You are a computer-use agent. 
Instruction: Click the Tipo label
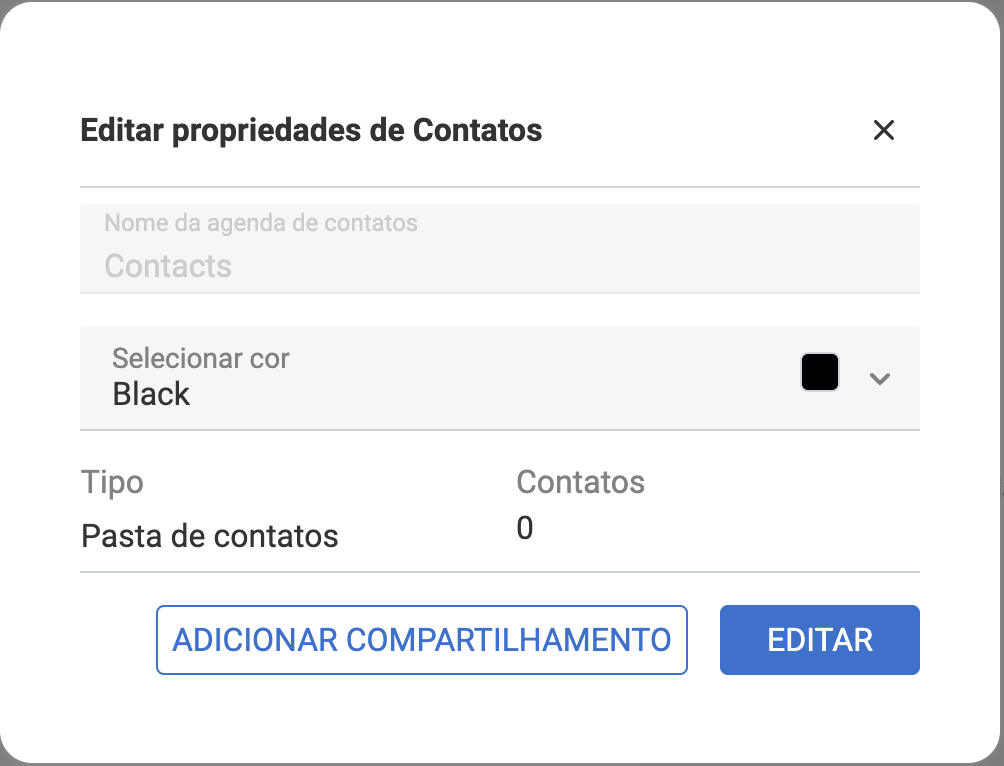click(x=112, y=482)
